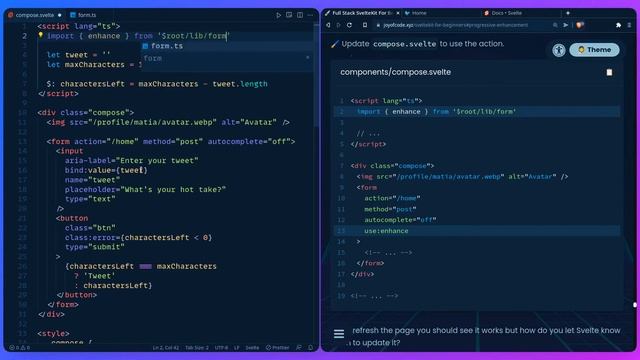Reload the browser page
This screenshot has height=360, width=640.
[x=349, y=25]
